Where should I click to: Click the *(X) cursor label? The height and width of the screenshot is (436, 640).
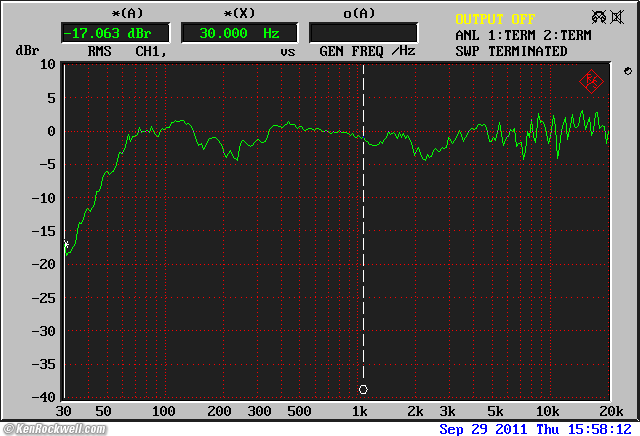click(239, 13)
